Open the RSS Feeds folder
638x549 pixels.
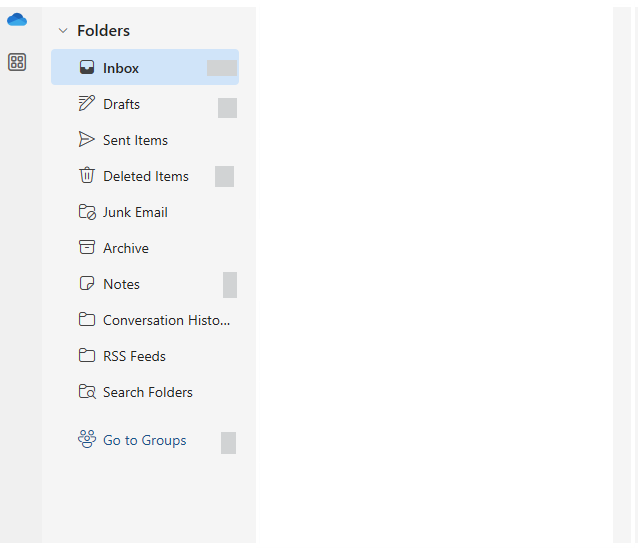click(x=134, y=356)
